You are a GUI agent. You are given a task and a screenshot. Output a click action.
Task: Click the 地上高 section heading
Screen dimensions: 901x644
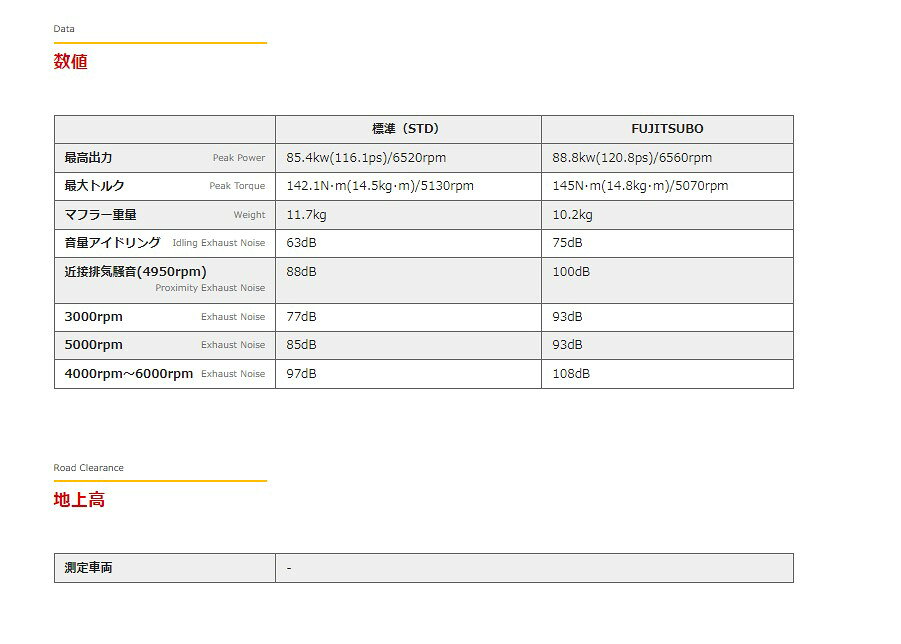pos(79,500)
